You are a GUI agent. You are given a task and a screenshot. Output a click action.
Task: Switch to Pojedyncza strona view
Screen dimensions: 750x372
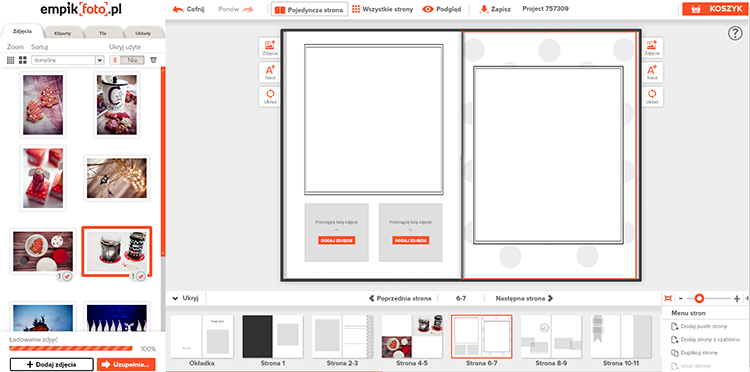coord(309,10)
